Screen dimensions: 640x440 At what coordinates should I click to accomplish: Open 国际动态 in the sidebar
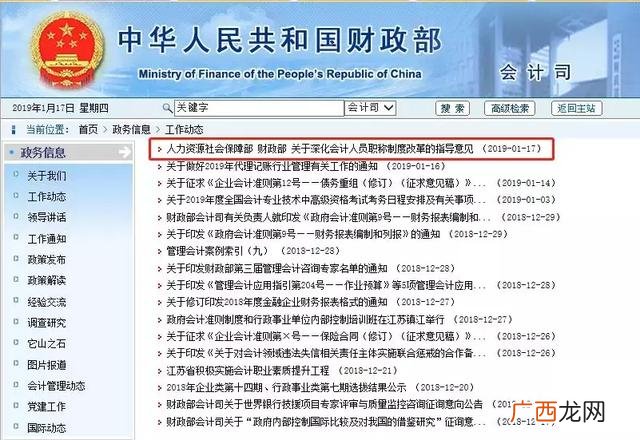click(47, 428)
